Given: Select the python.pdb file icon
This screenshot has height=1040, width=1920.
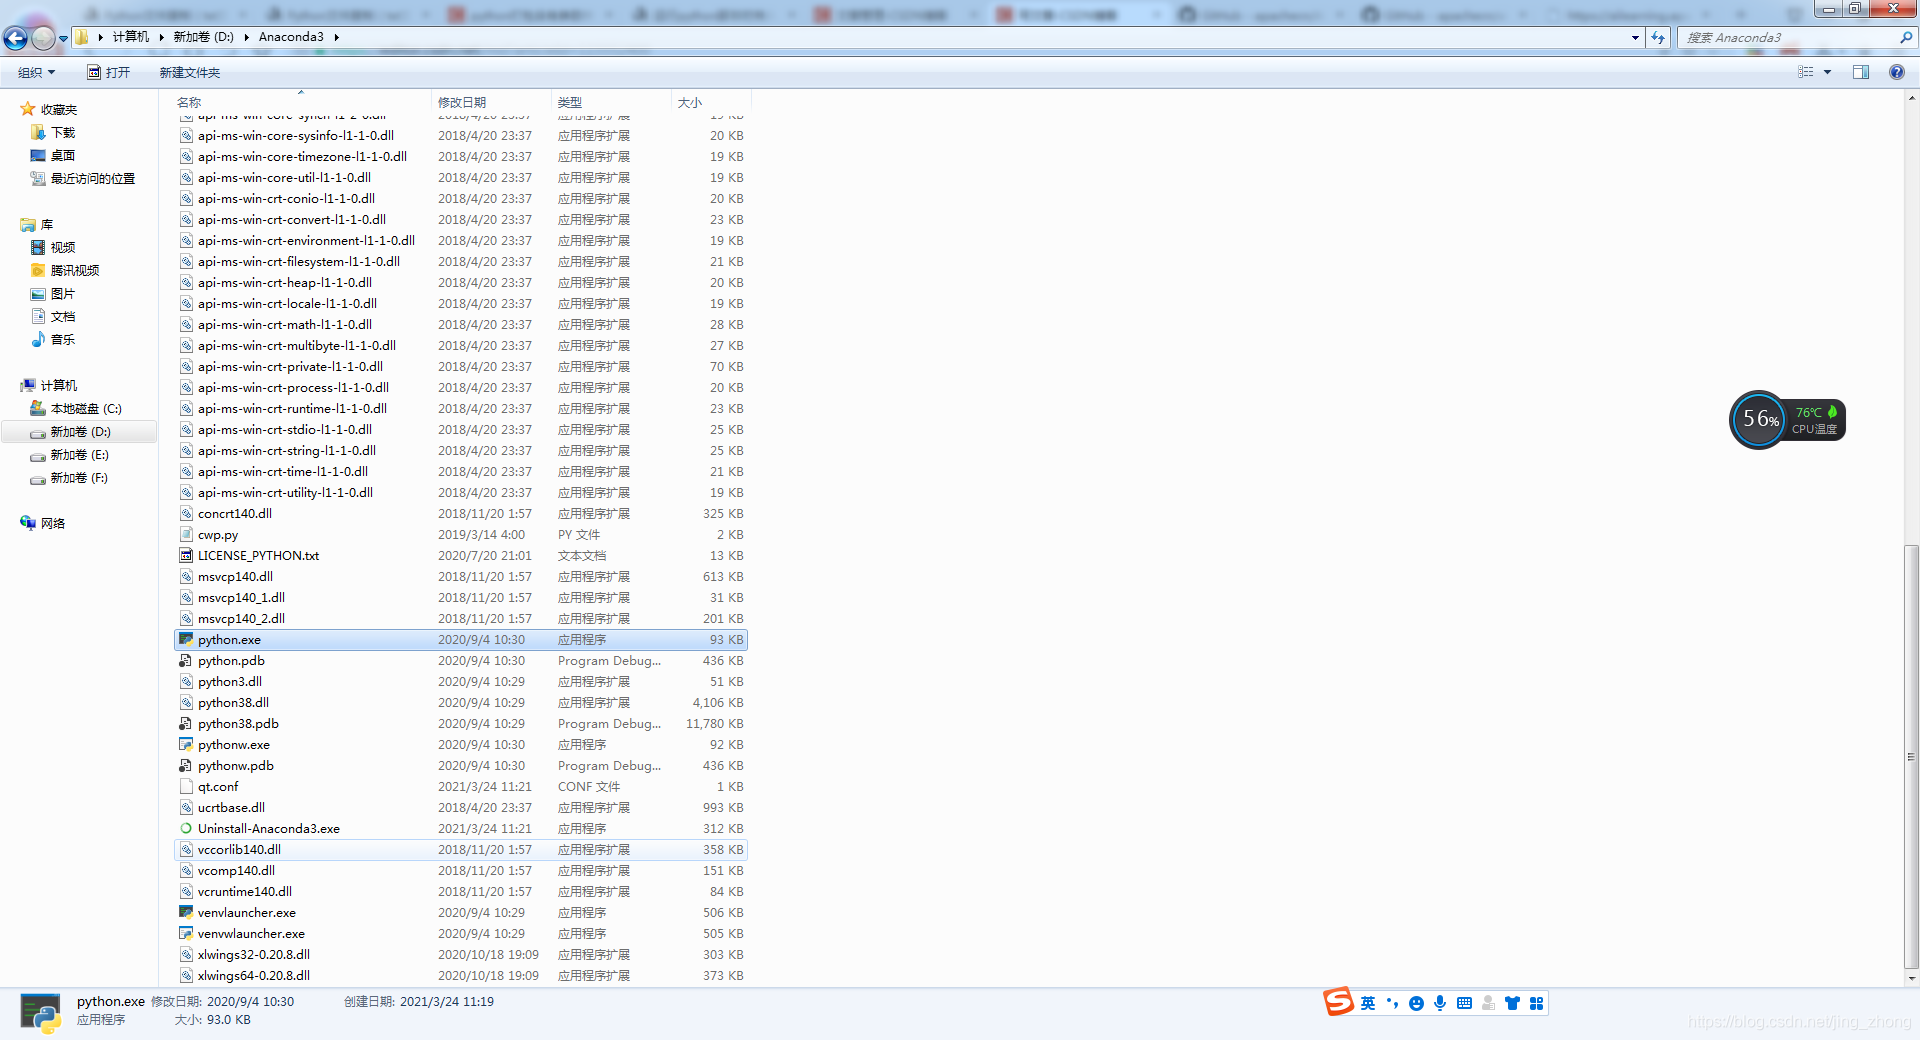Looking at the screenshot, I should (x=186, y=660).
